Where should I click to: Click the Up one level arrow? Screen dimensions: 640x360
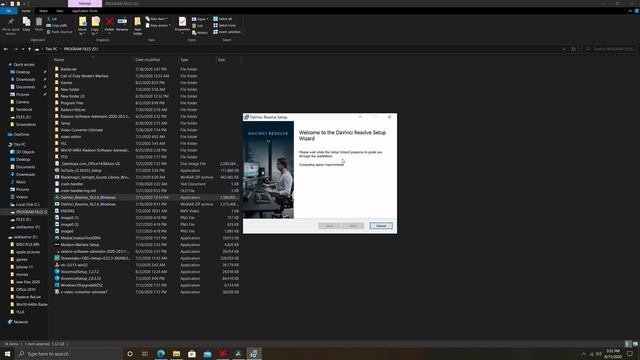click(x=29, y=49)
